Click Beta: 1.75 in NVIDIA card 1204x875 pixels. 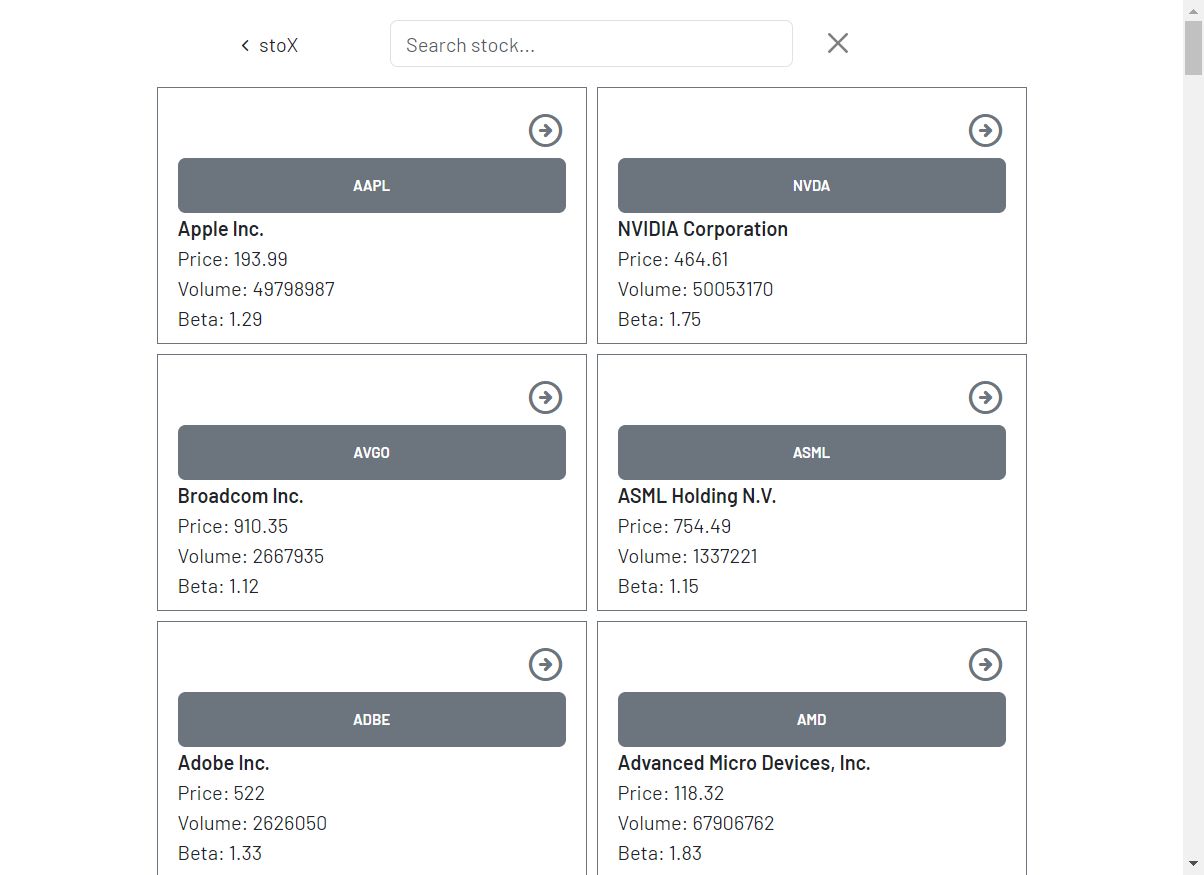click(x=660, y=319)
